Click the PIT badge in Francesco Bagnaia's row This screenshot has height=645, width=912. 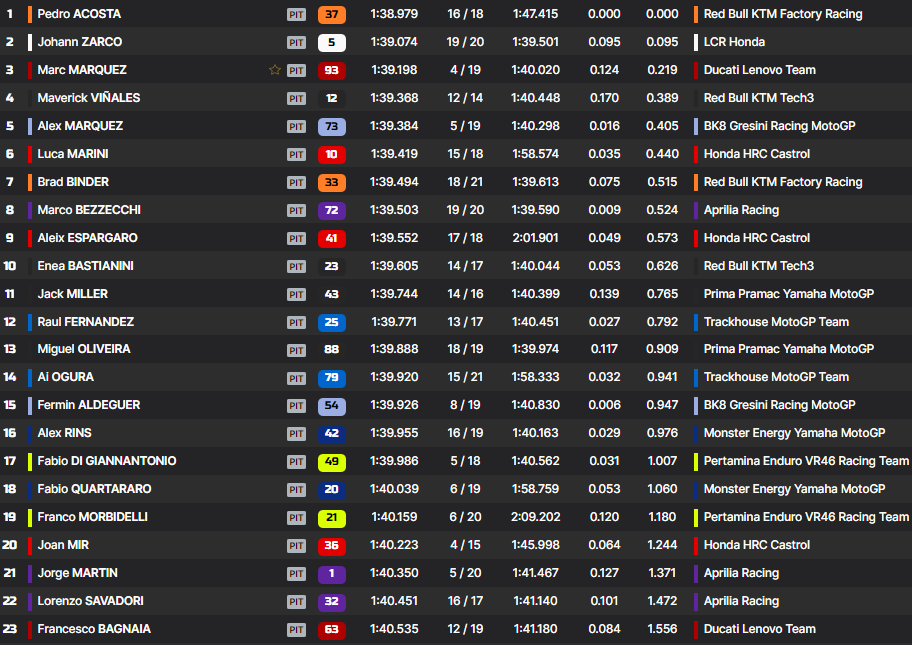(x=296, y=629)
